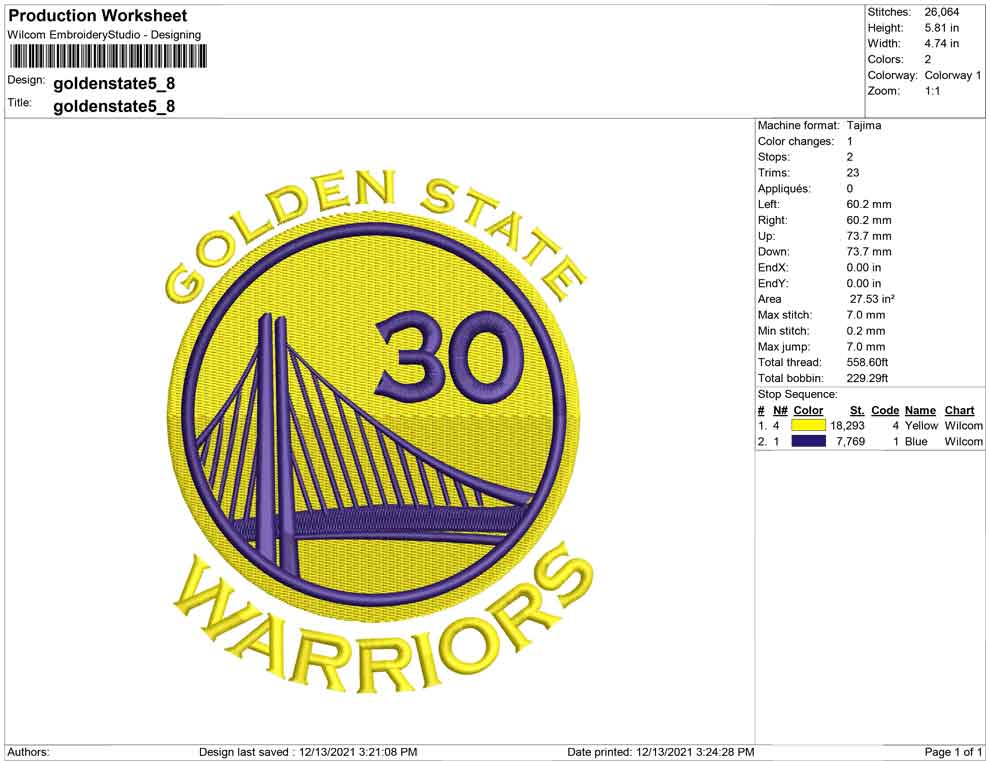Click the 'Down:' label
The width and height of the screenshot is (990, 762).
point(773,252)
